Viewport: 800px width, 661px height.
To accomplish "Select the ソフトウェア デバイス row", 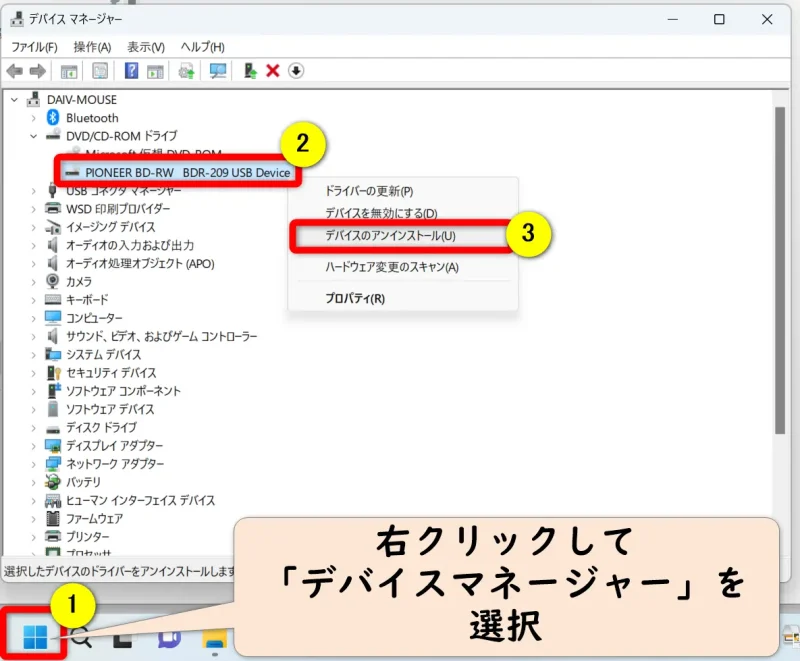I will point(110,409).
